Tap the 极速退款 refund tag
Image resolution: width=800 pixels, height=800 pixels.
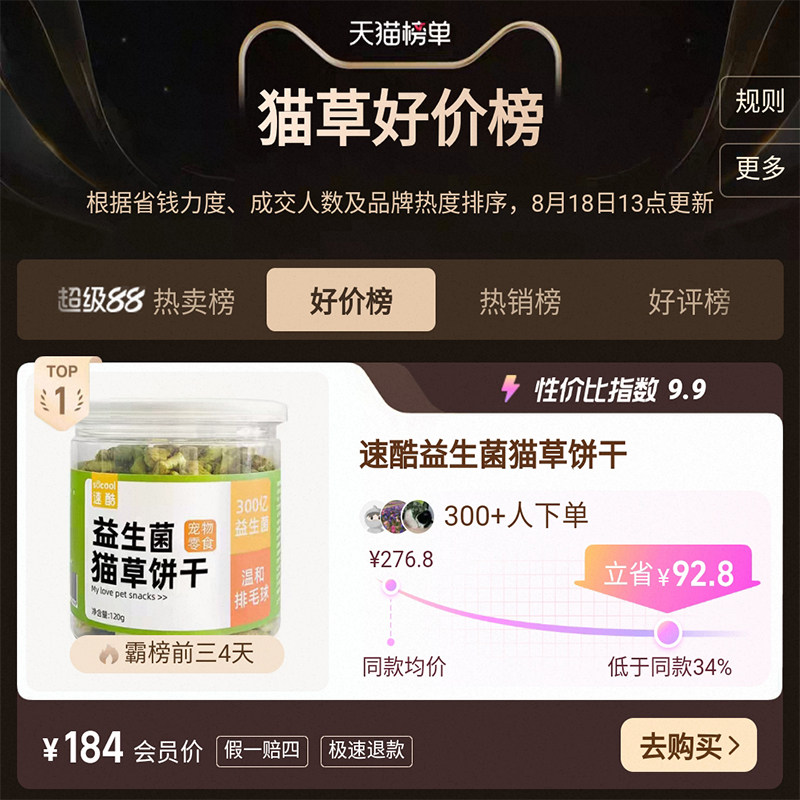coord(366,751)
